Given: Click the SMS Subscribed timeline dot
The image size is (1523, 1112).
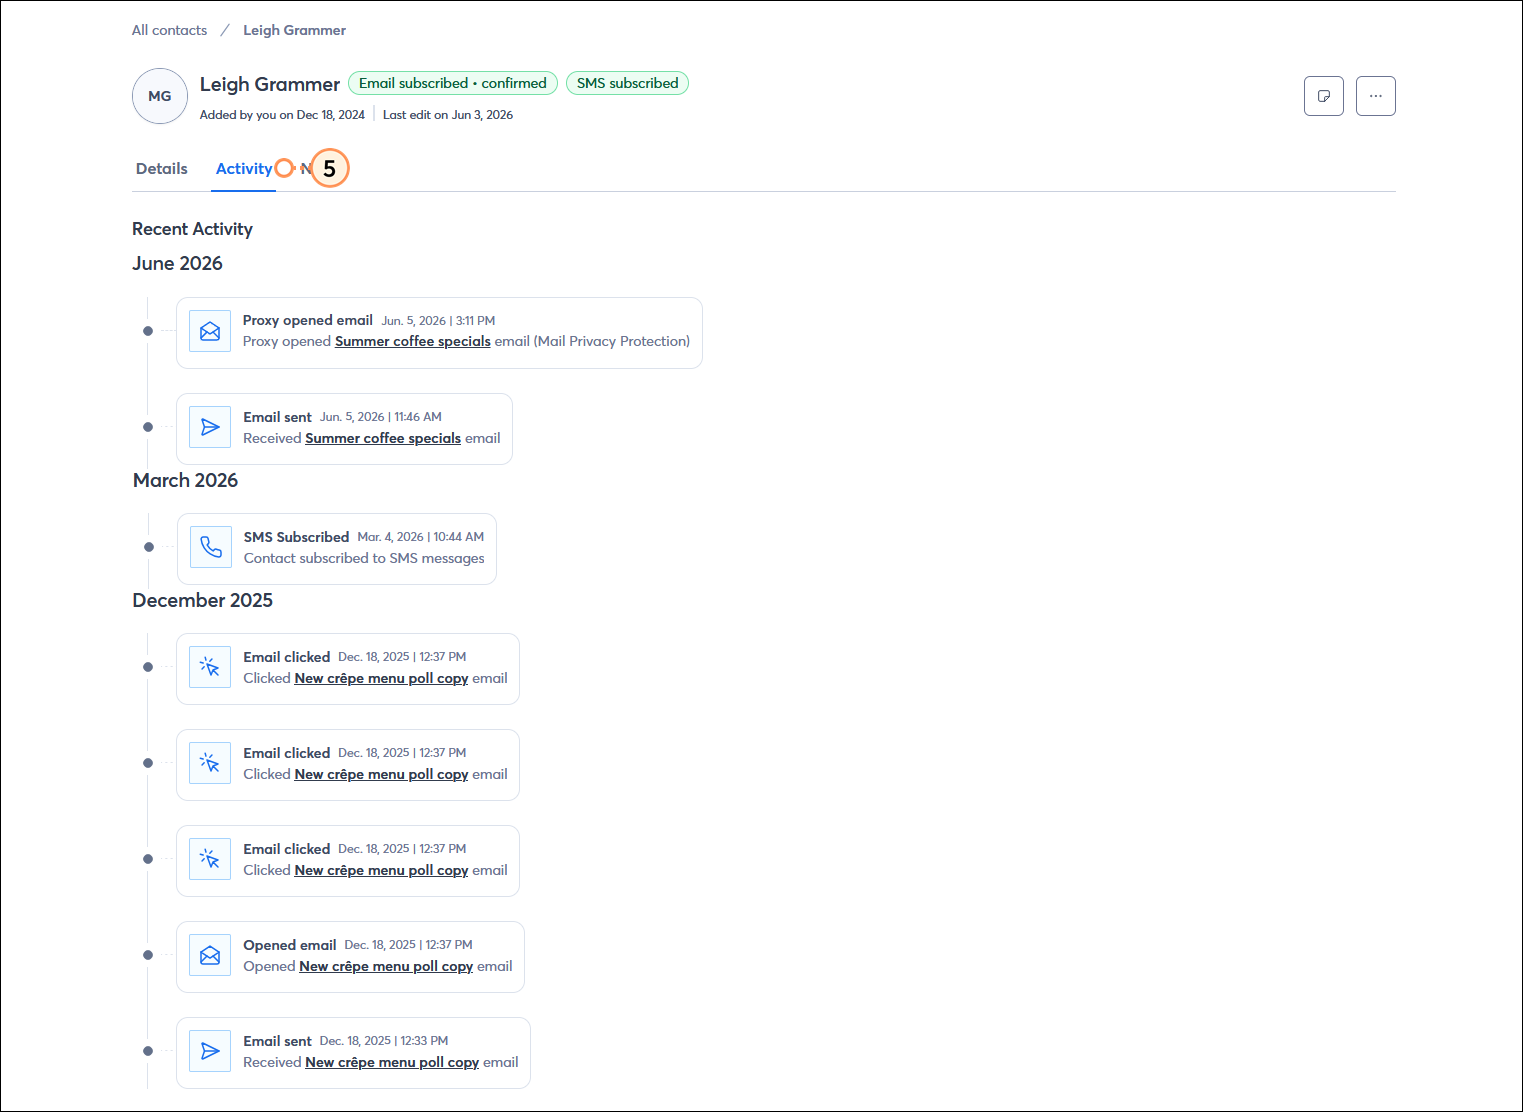Looking at the screenshot, I should click(149, 547).
